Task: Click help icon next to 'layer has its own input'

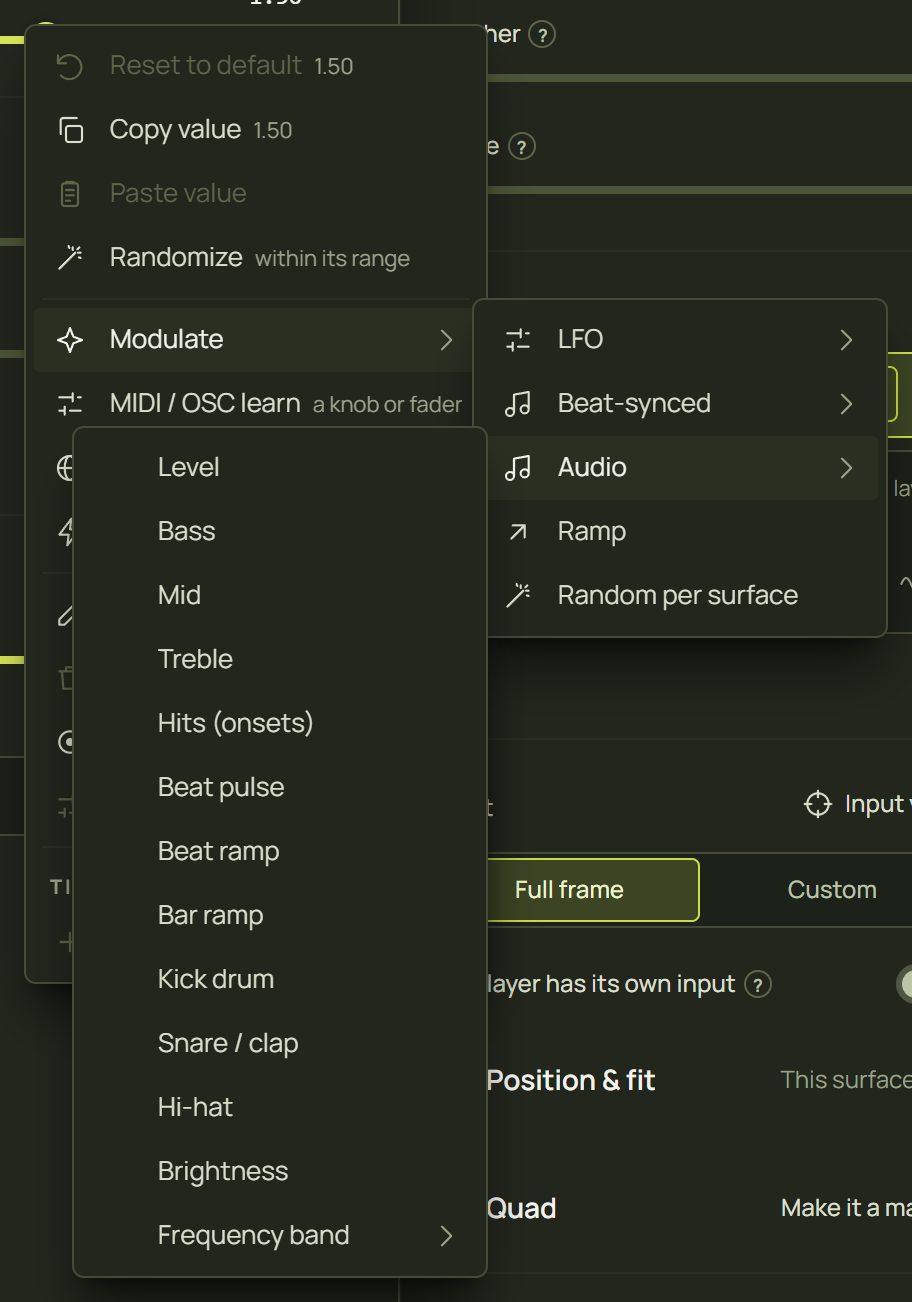Action: [x=758, y=985]
